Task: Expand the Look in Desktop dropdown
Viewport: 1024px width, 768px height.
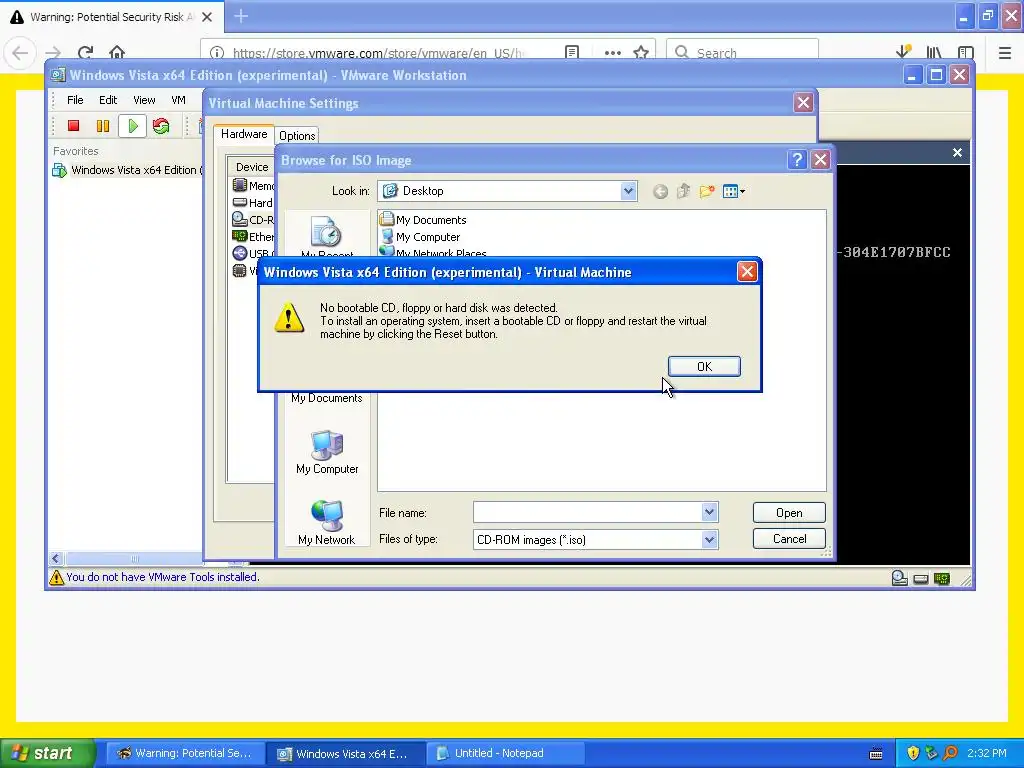Action: tap(628, 191)
